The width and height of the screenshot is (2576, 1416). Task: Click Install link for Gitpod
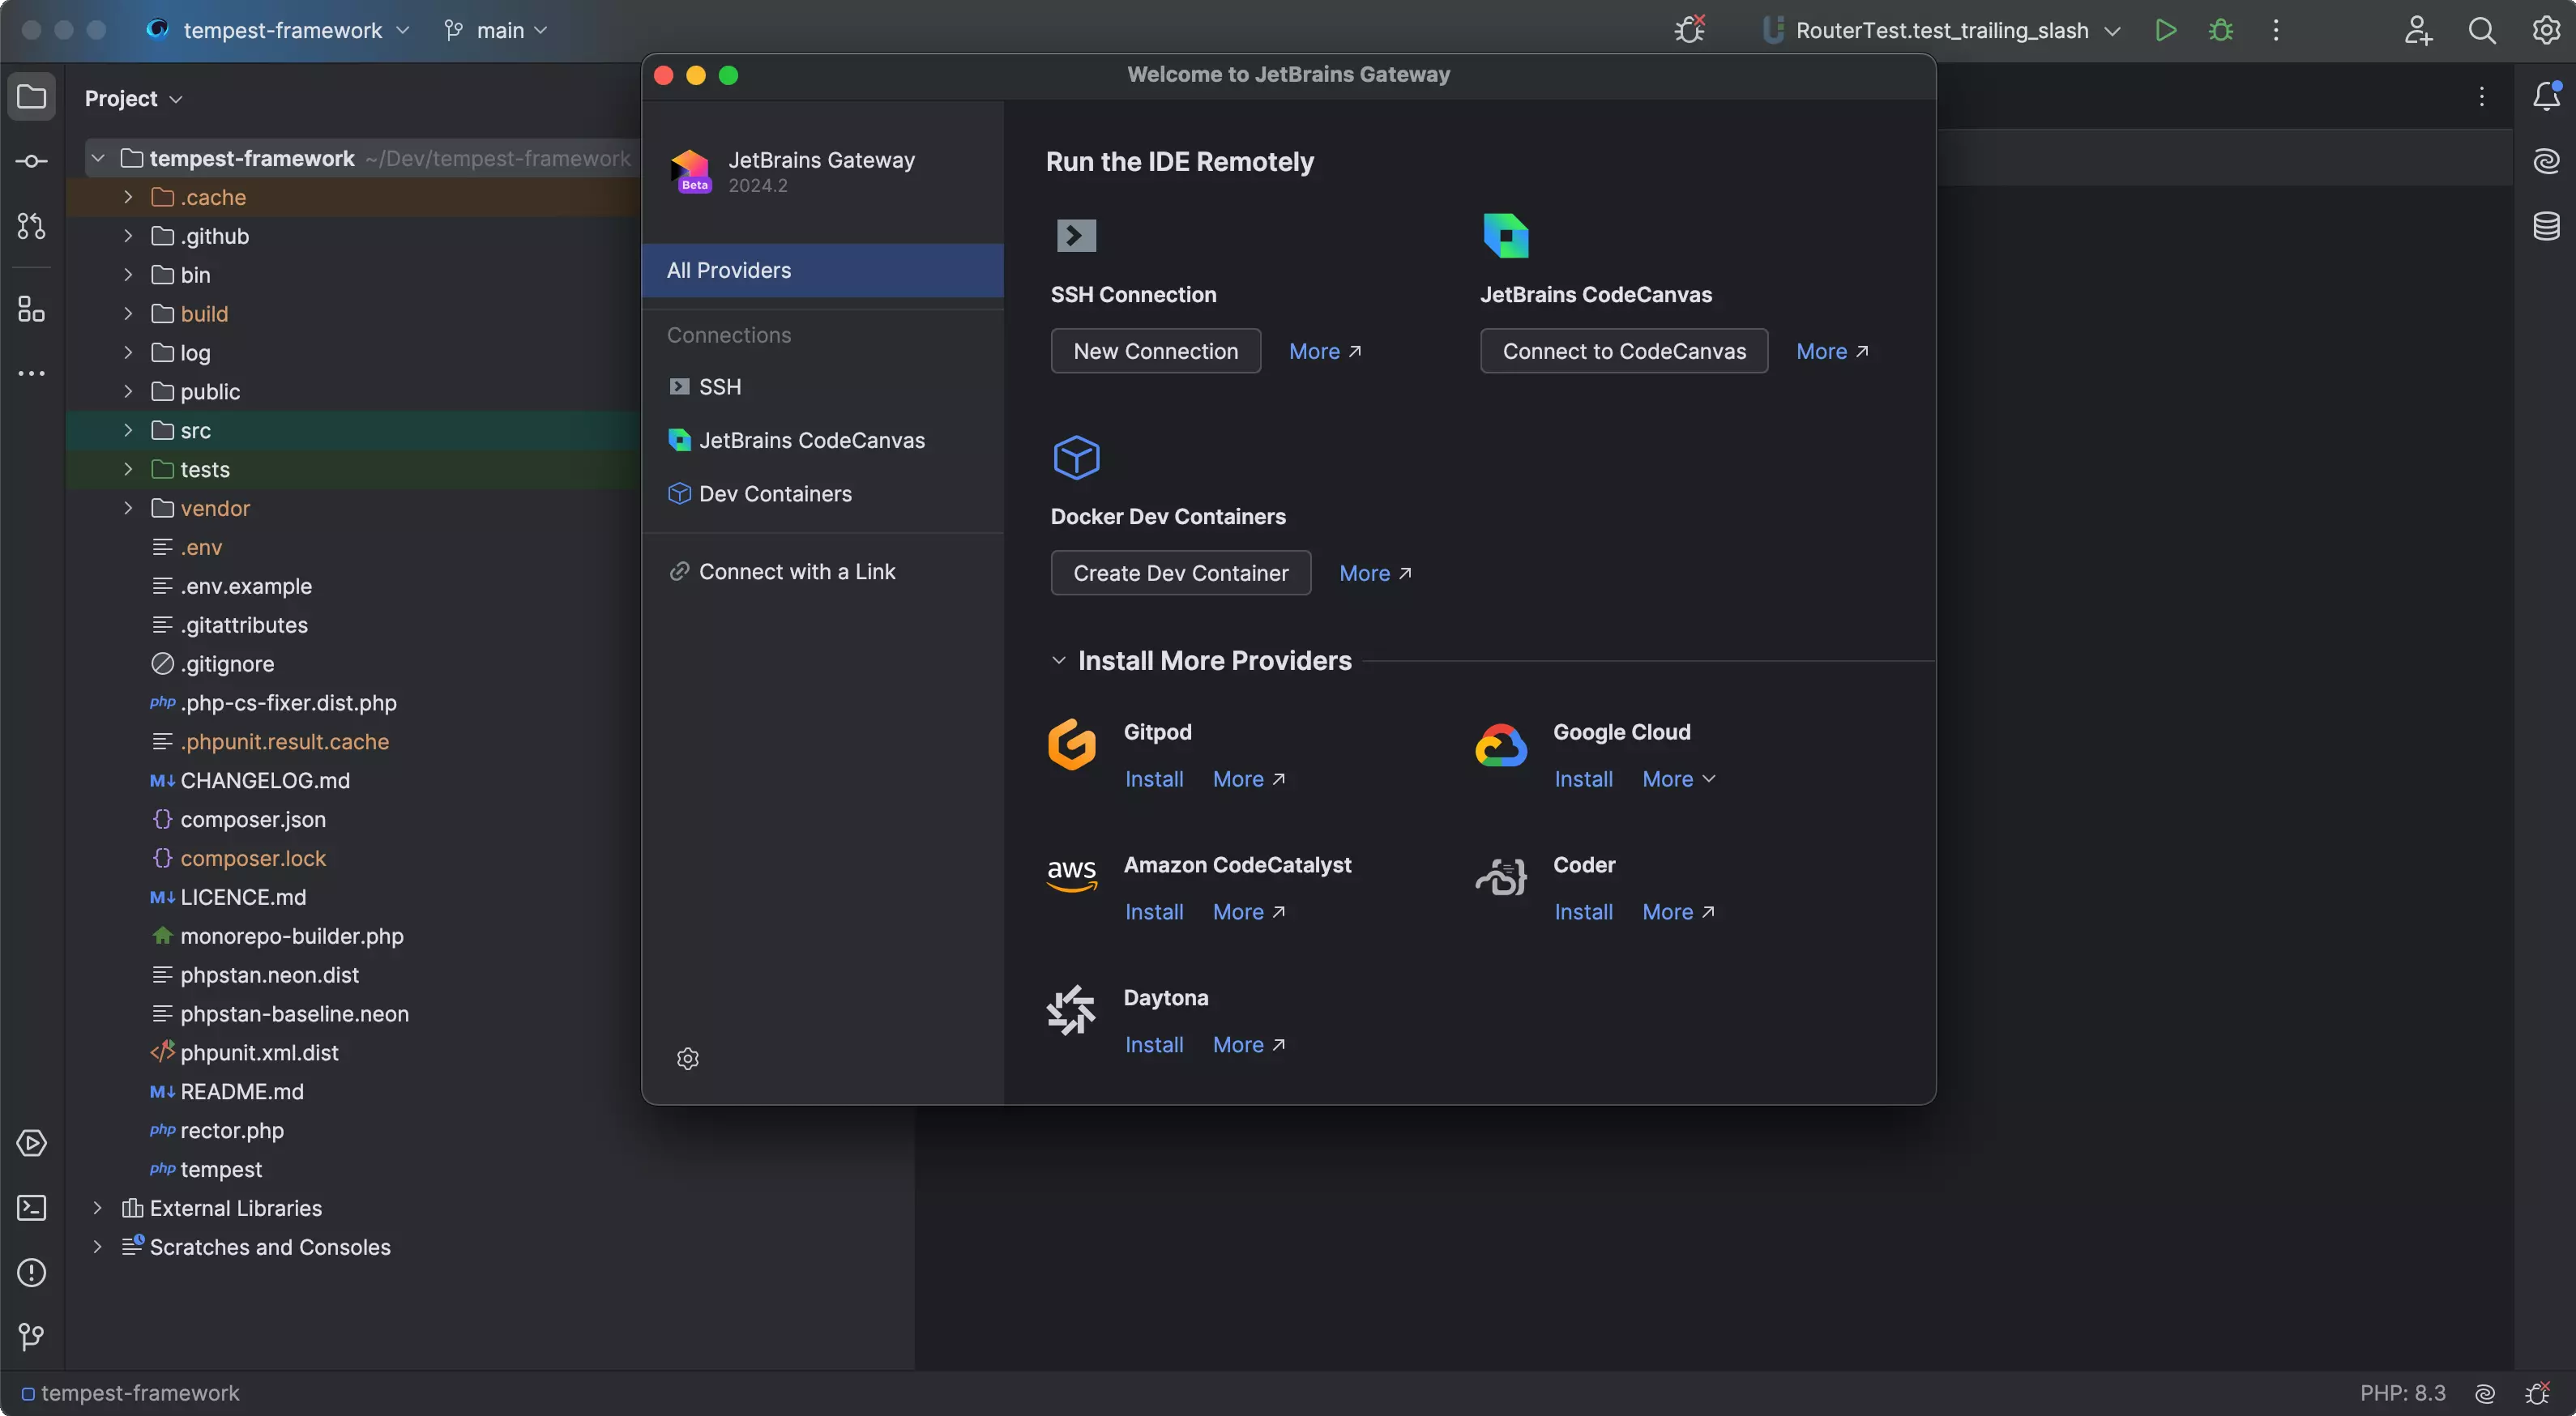coord(1153,779)
